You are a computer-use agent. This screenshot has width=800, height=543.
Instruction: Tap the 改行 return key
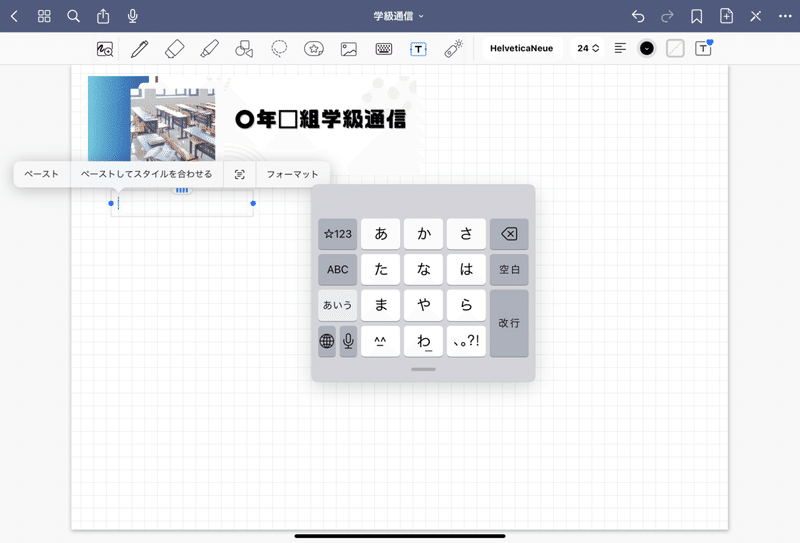(x=509, y=323)
